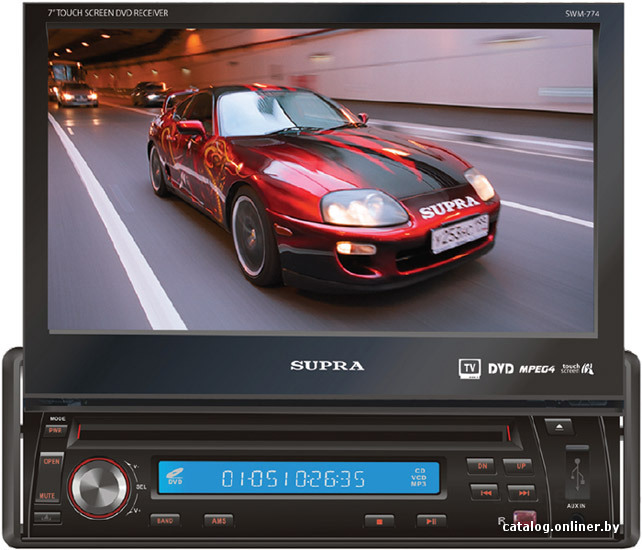Tap the UP button
This screenshot has width=642, height=550.
(521, 466)
